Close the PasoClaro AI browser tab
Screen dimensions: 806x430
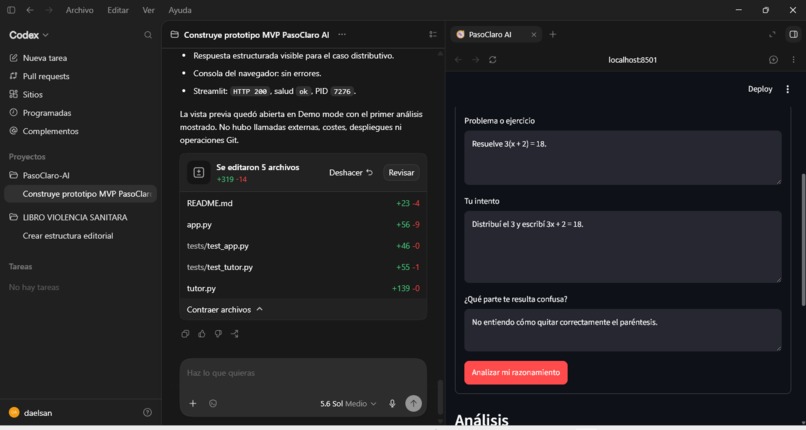(534, 34)
